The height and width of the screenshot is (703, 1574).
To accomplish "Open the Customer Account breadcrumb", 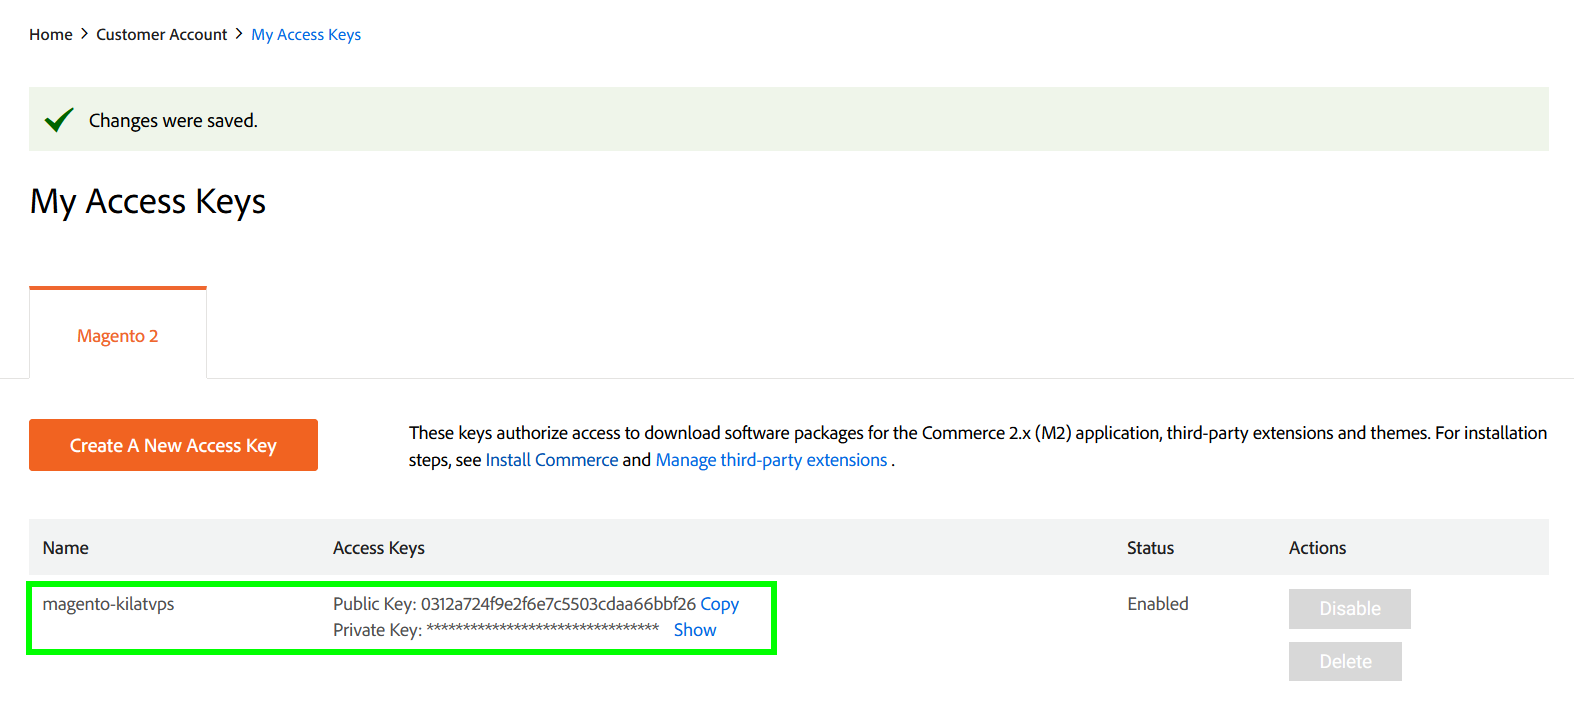I will pos(161,34).
